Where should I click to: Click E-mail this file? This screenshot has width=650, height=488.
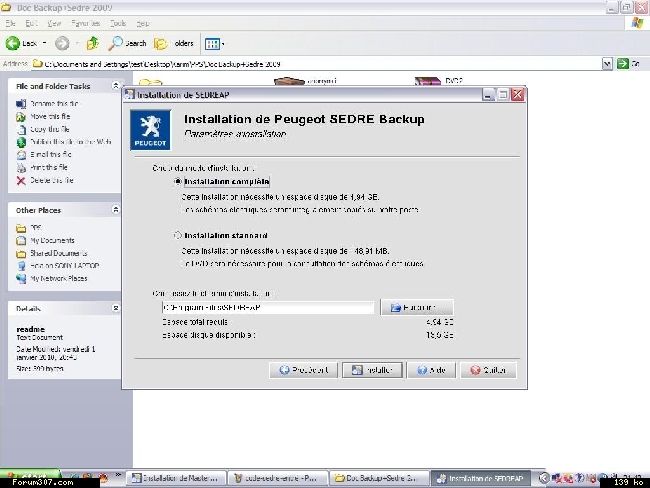click(51, 154)
